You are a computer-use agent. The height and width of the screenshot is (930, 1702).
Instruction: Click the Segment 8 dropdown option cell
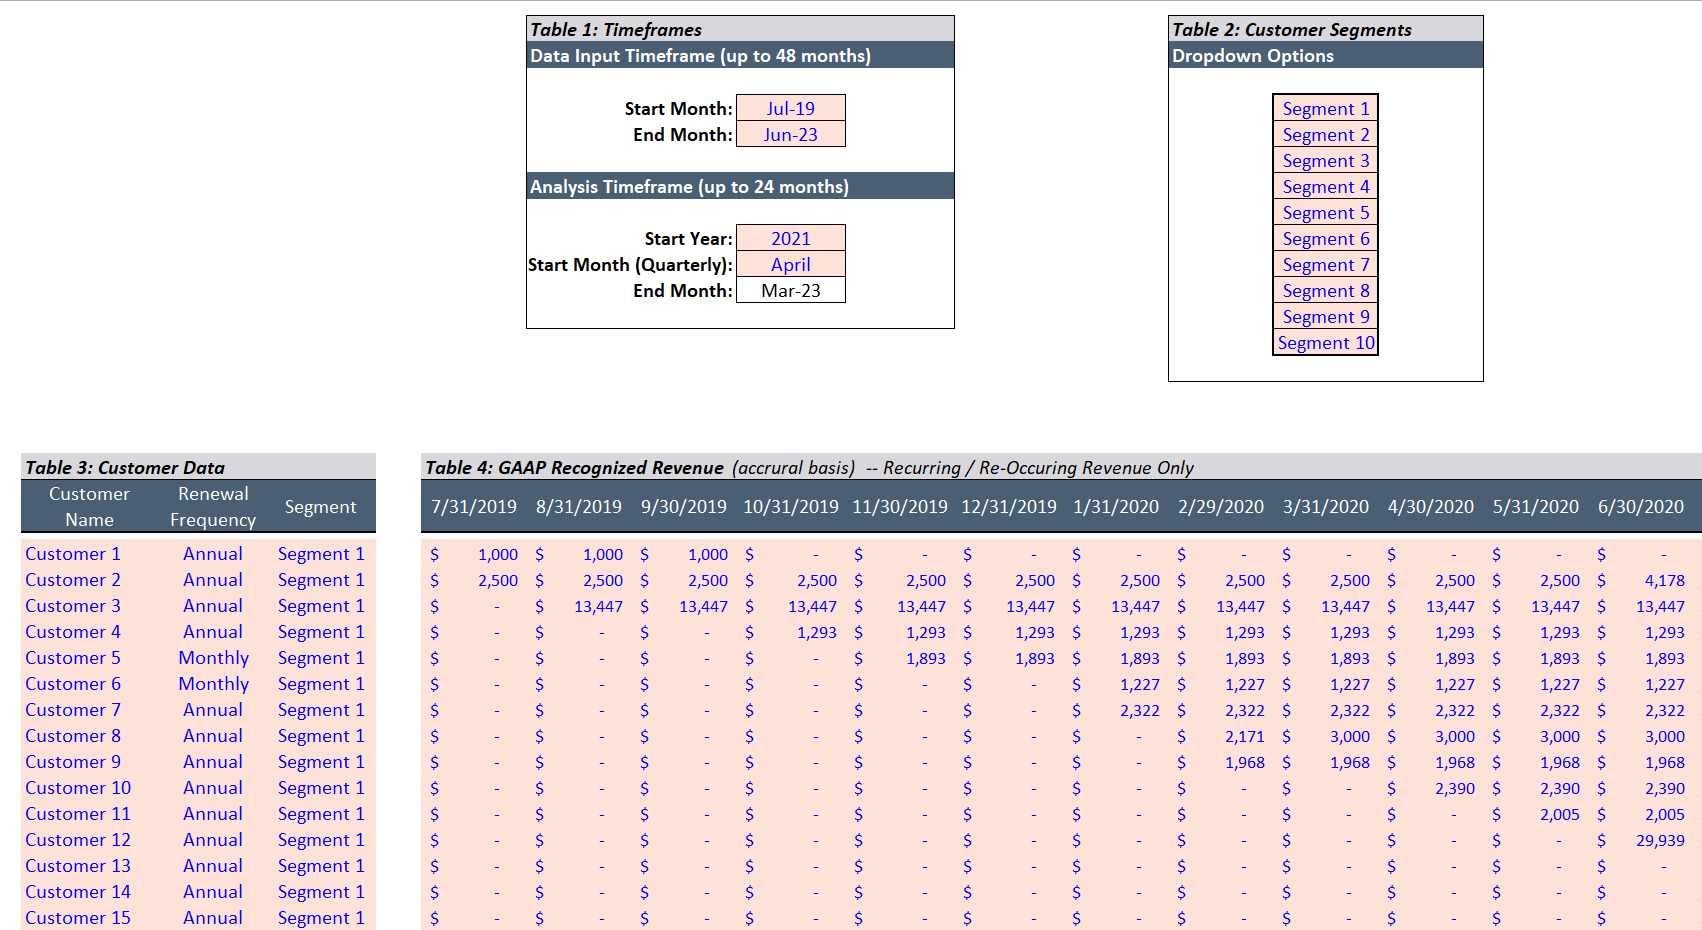pos(1325,290)
